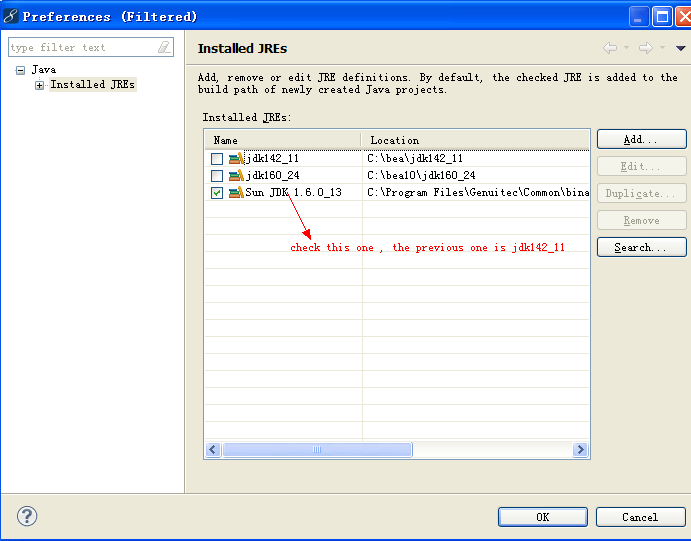Maximize the Preferences window
691x541 pixels.
(662, 17)
